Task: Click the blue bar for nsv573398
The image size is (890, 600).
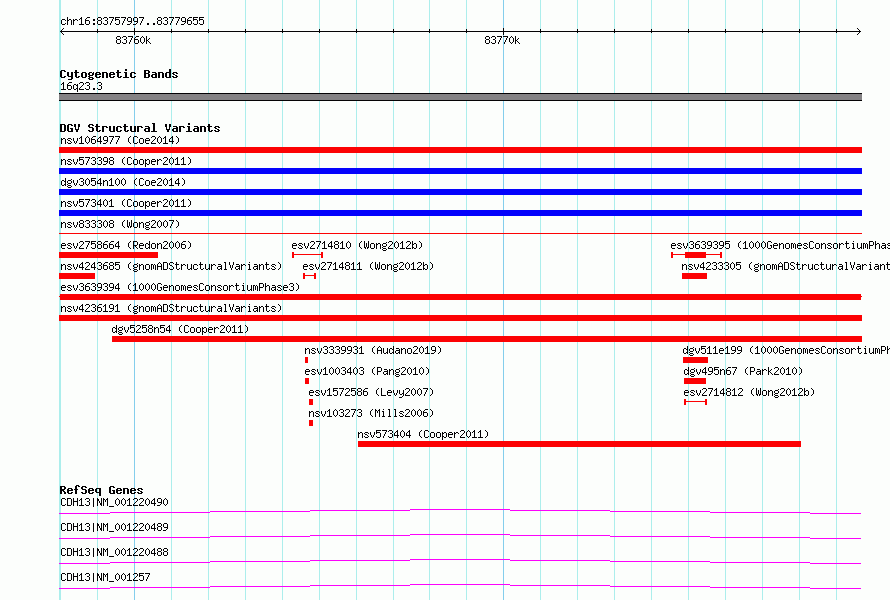Action: point(460,171)
